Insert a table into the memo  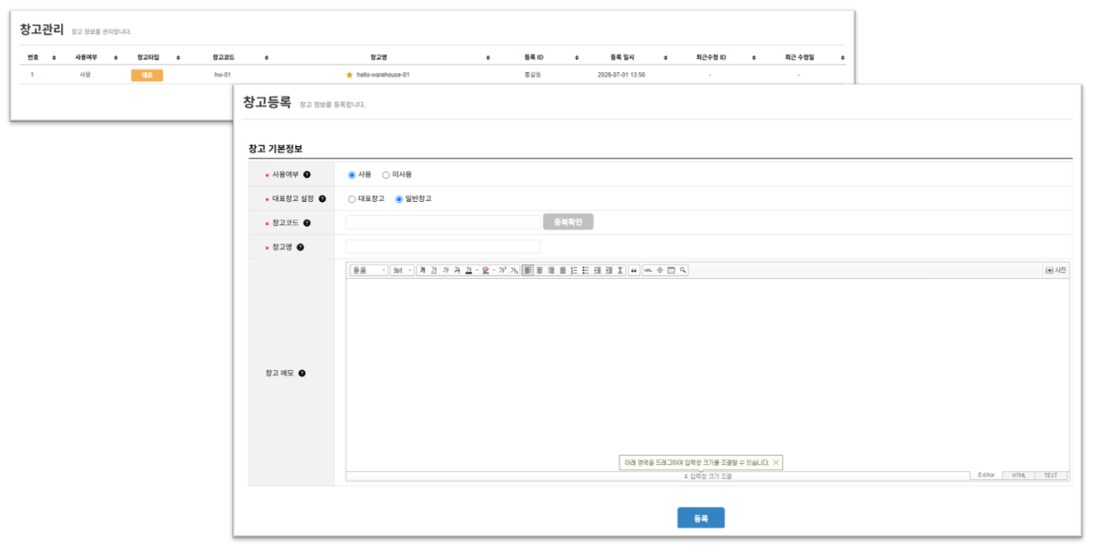(x=671, y=271)
